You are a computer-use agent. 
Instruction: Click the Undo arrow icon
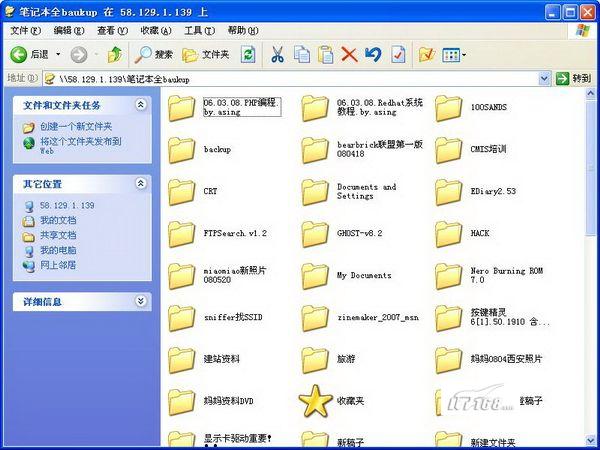pyautogui.click(x=373, y=54)
